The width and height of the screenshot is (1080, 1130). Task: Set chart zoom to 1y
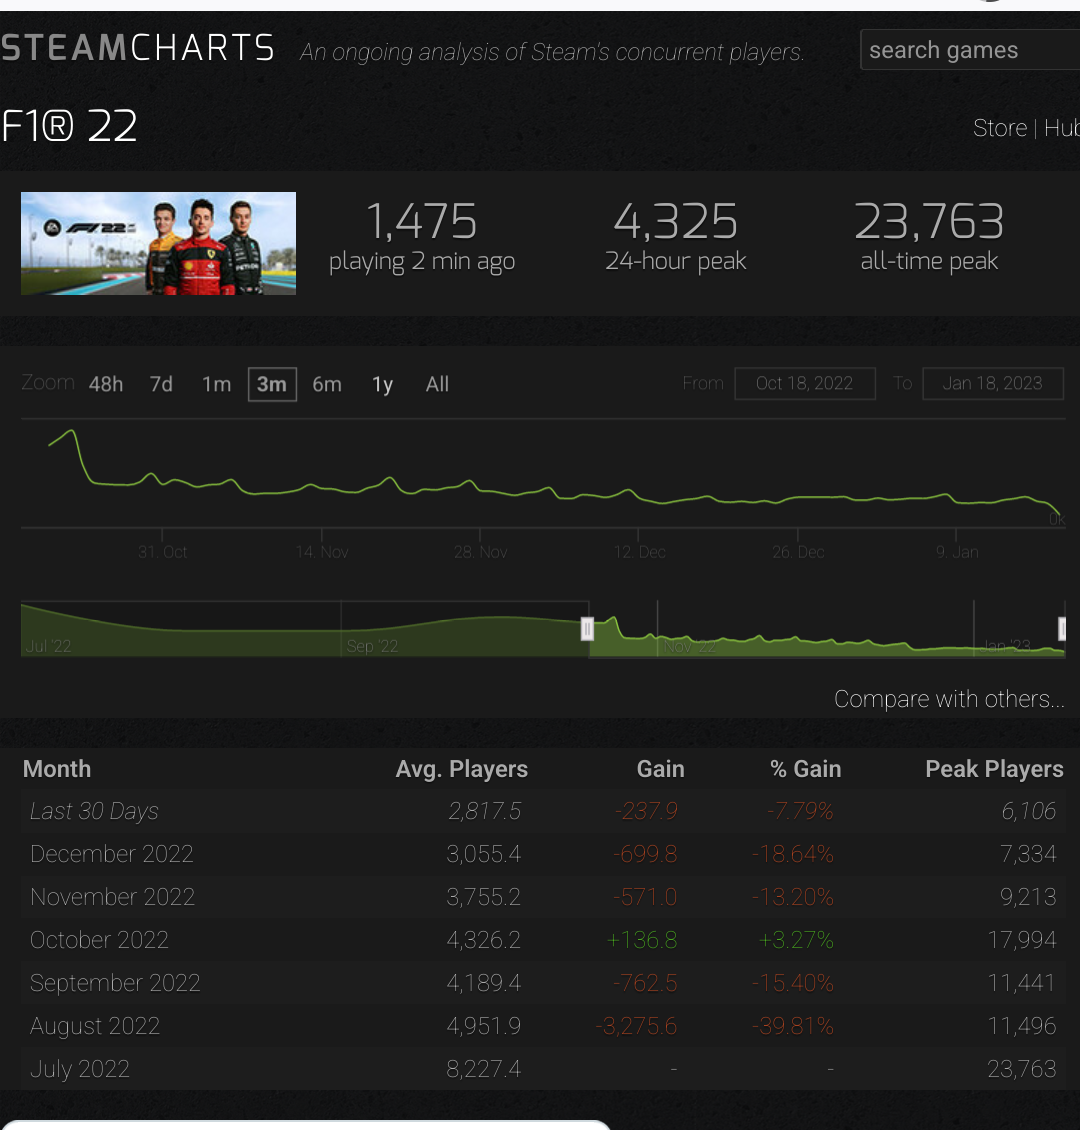coord(383,384)
